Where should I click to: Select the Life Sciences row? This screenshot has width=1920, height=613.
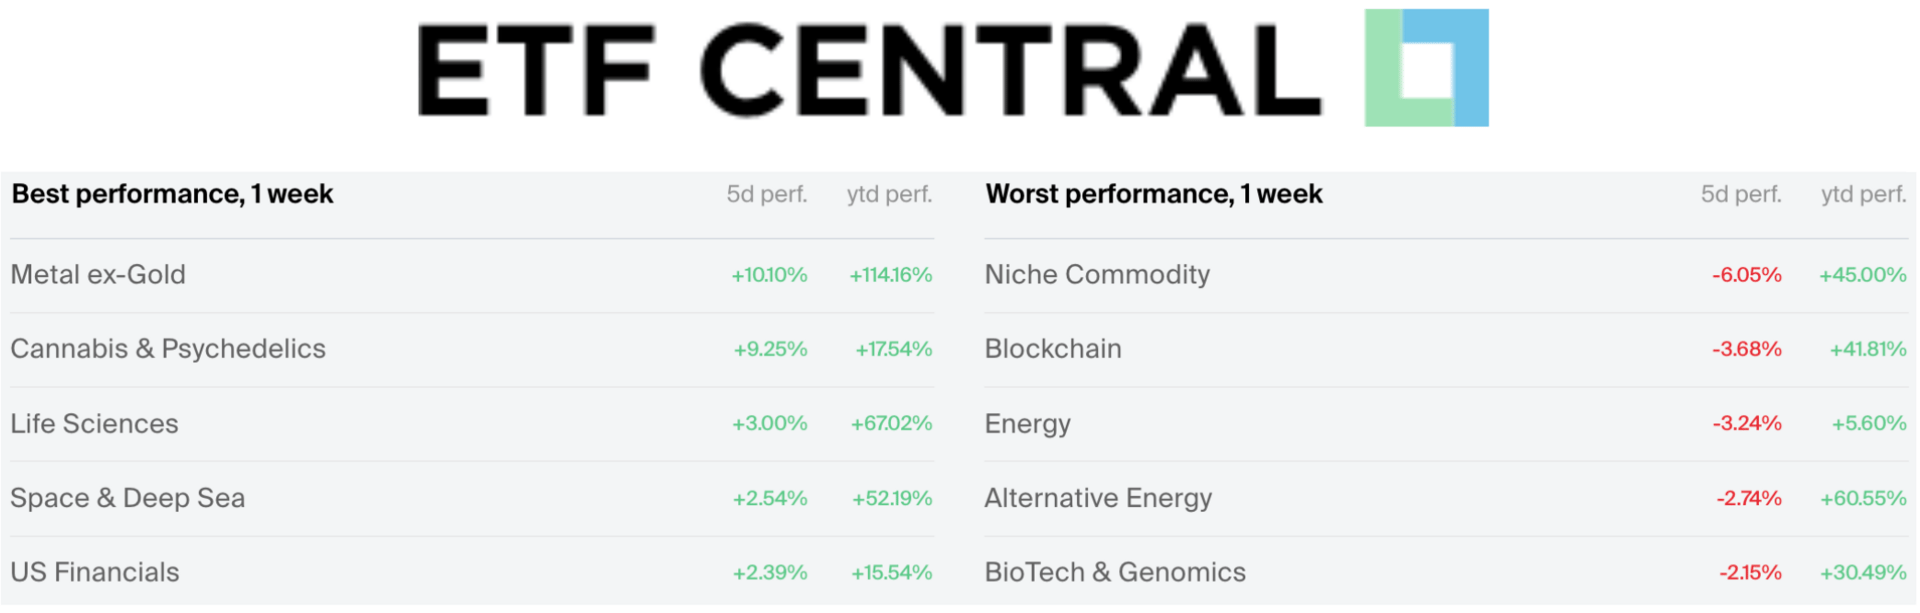pos(94,424)
